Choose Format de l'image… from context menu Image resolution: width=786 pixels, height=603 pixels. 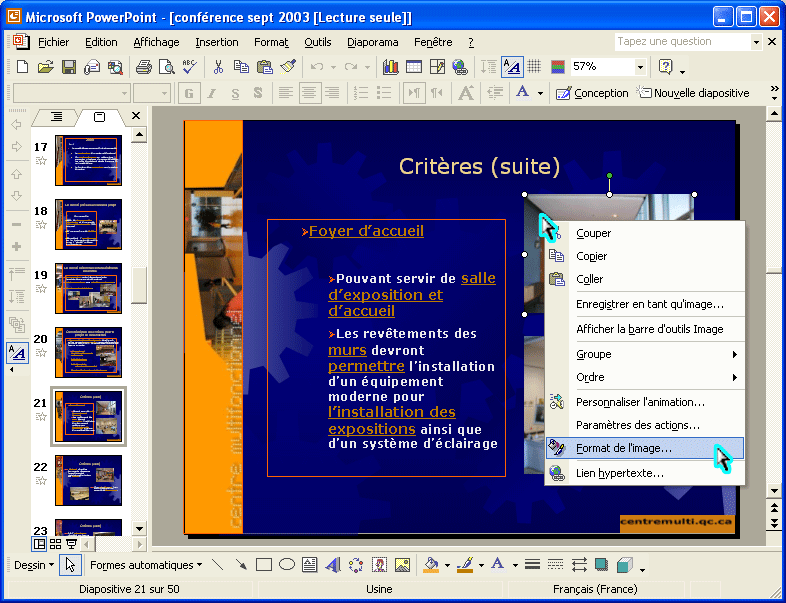[x=645, y=448]
